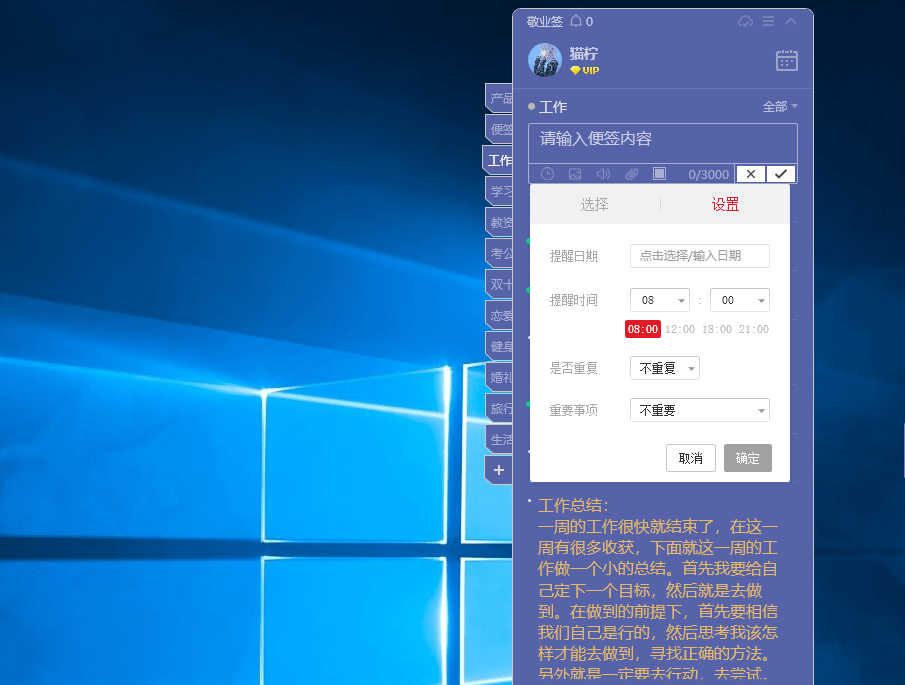Click the cloud sync icon

click(745, 21)
